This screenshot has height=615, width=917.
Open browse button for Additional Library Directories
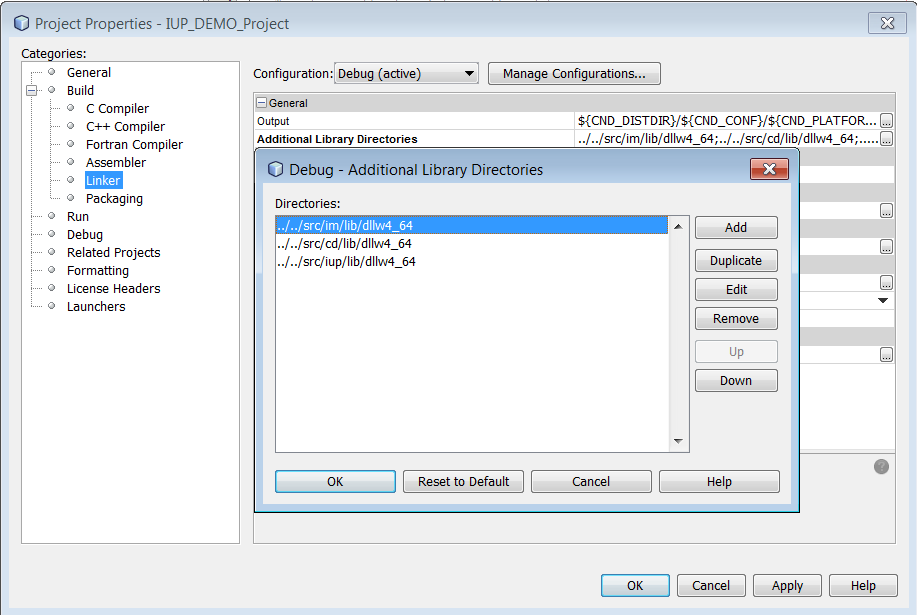click(x=886, y=139)
